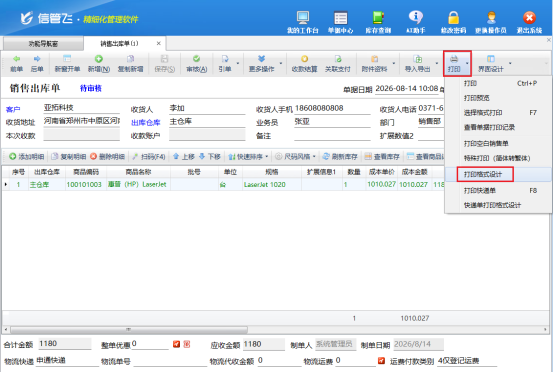Screen dimensions: 554x372
Task: Open 库存查询 in the header
Action: click(x=378, y=22)
